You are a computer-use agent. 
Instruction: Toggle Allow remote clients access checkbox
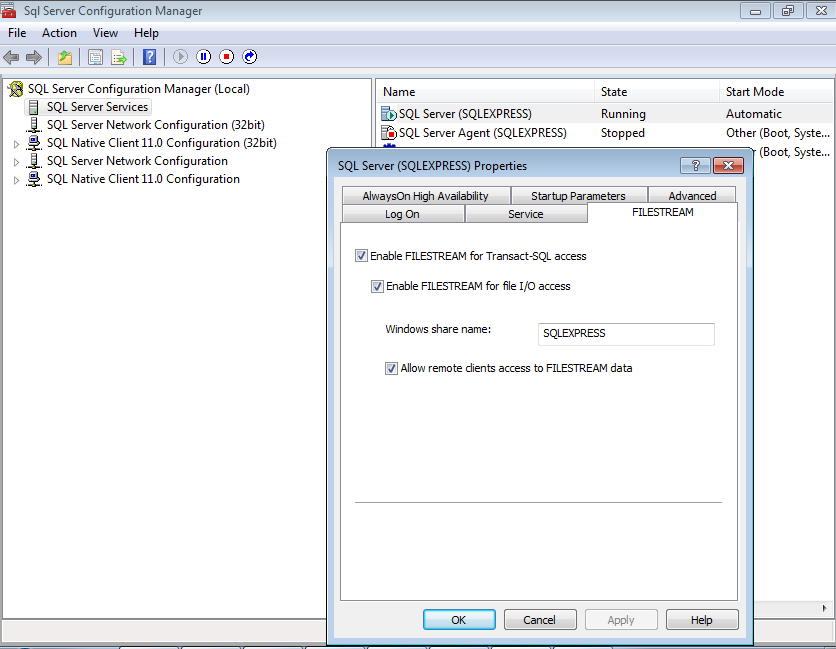[391, 368]
